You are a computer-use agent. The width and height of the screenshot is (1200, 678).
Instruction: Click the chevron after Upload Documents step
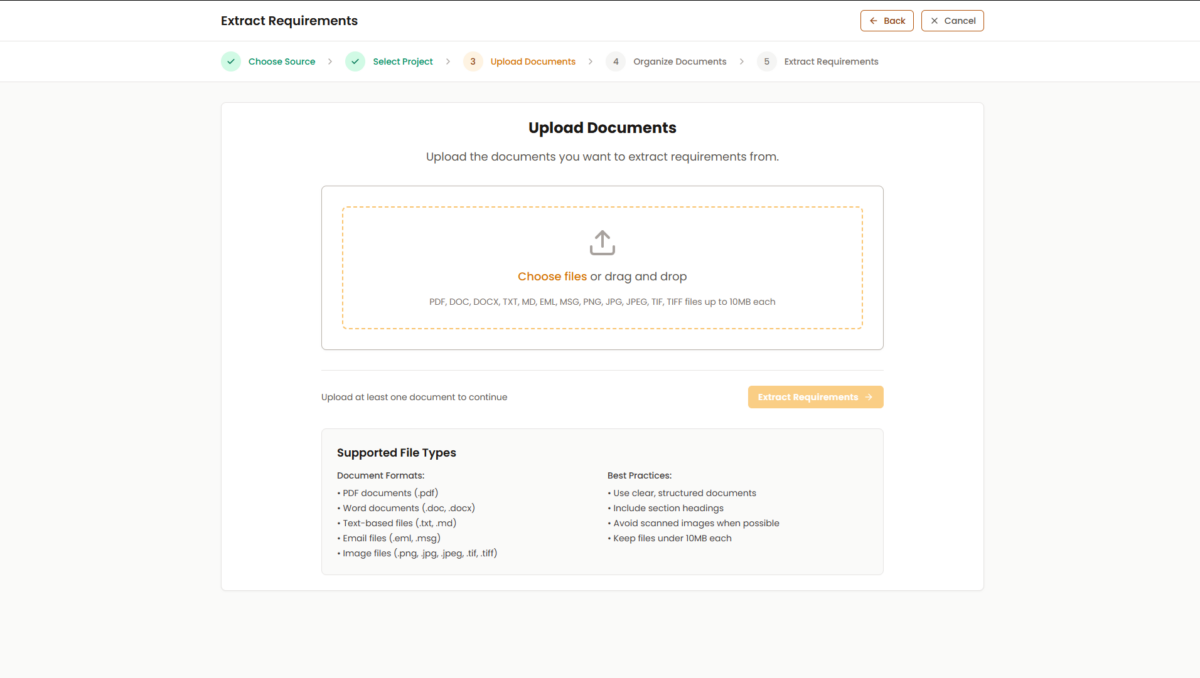[591, 62]
